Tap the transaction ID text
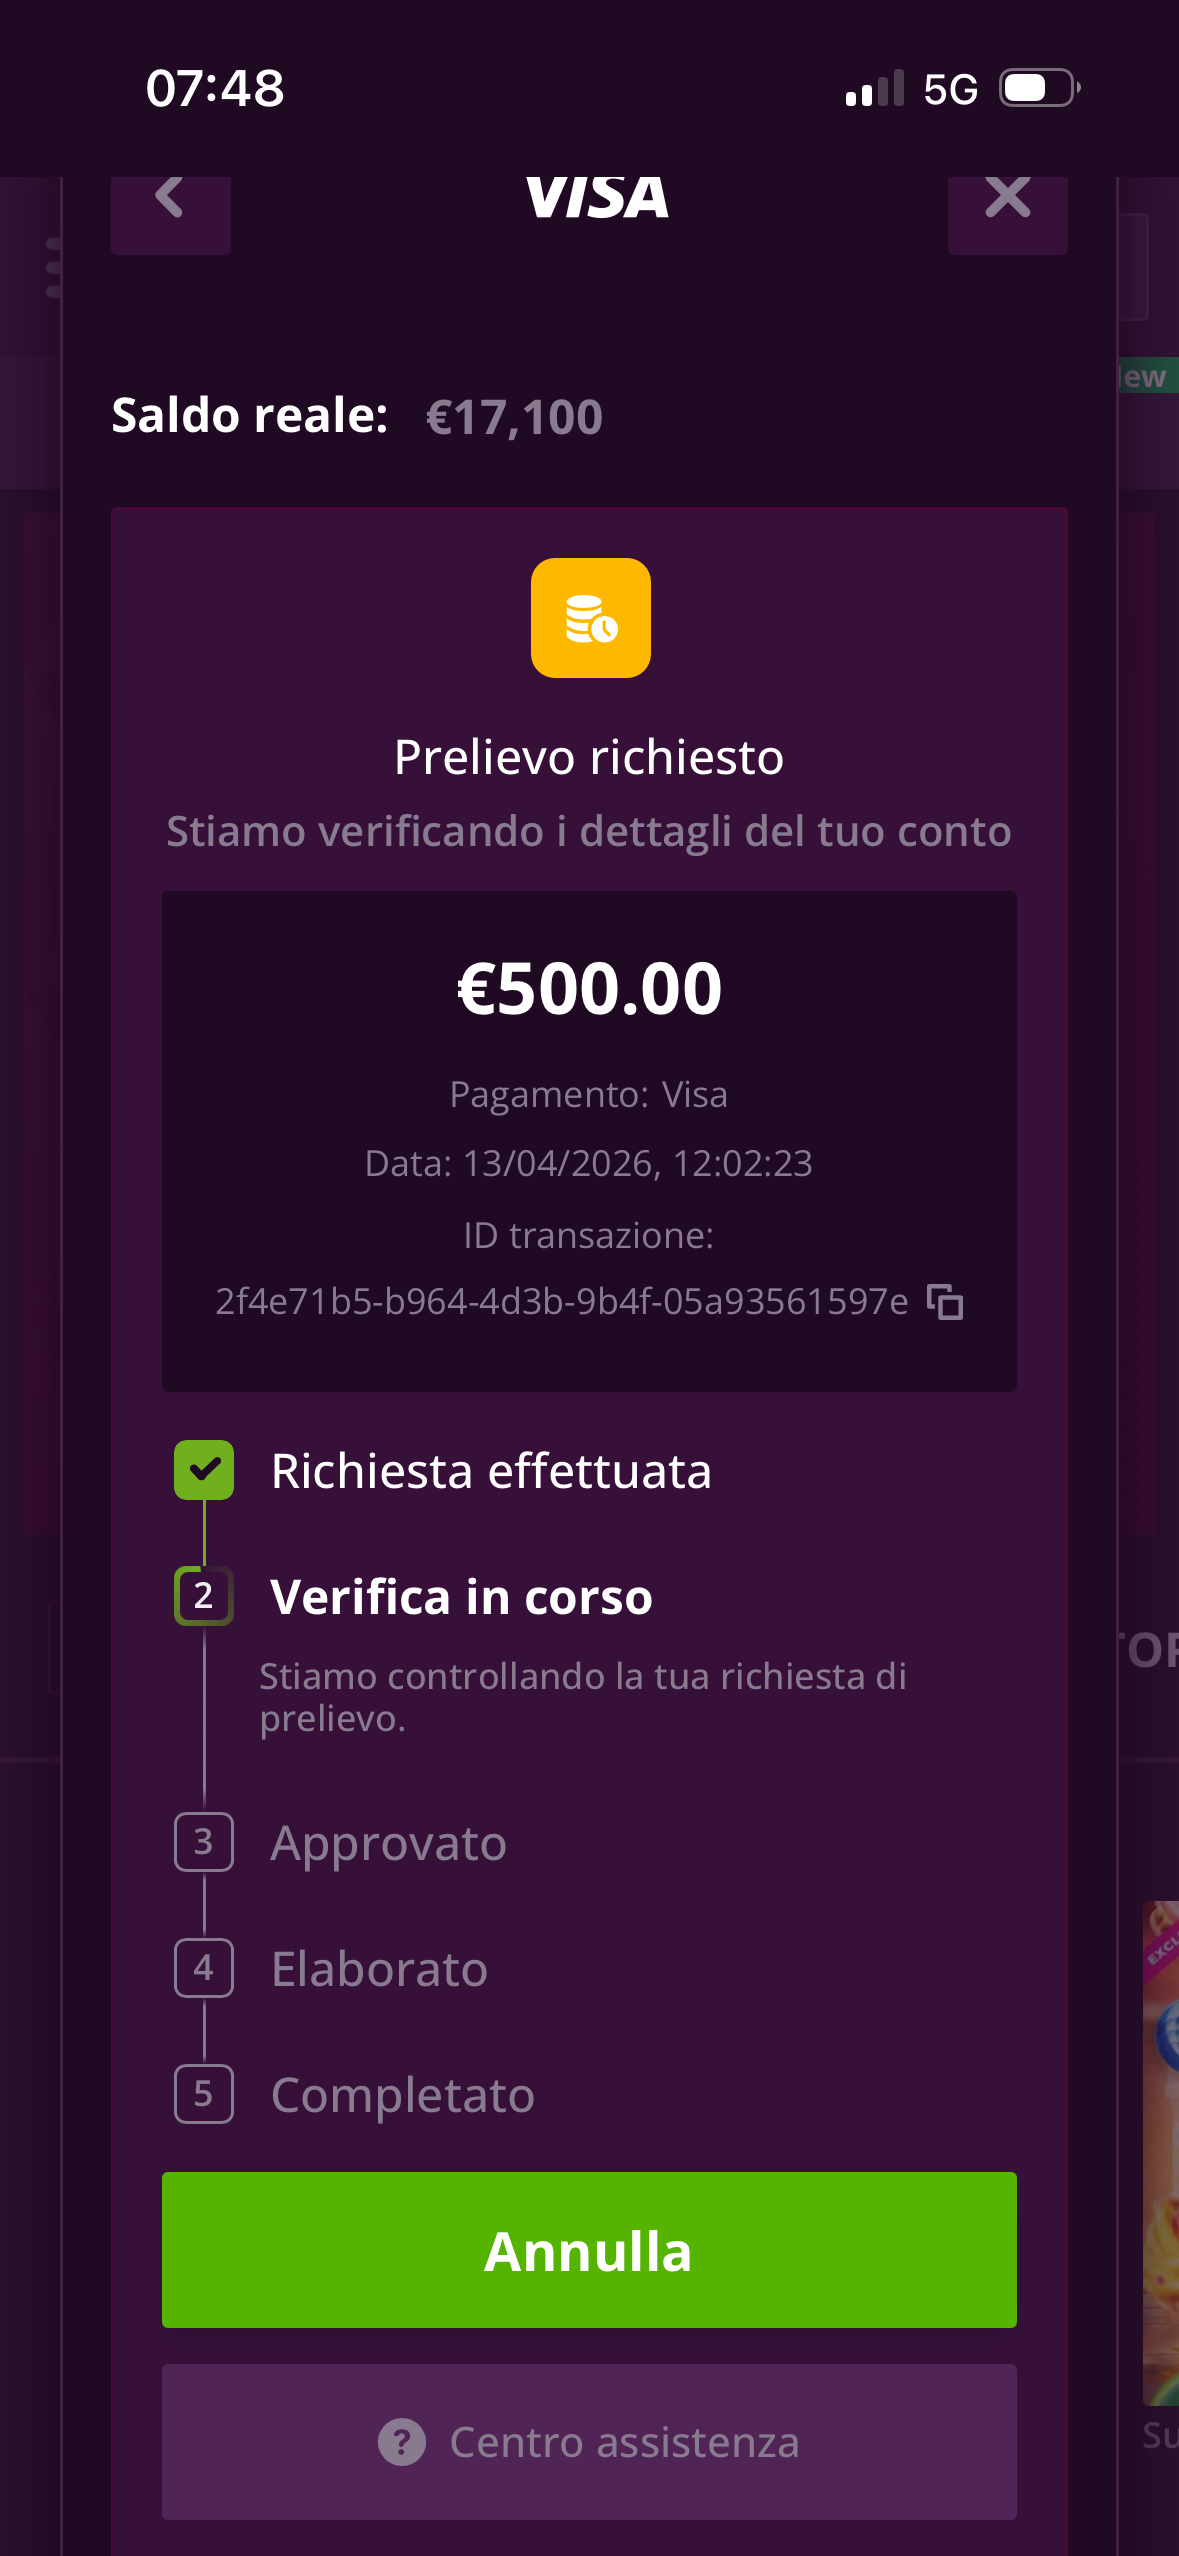 coord(562,1302)
